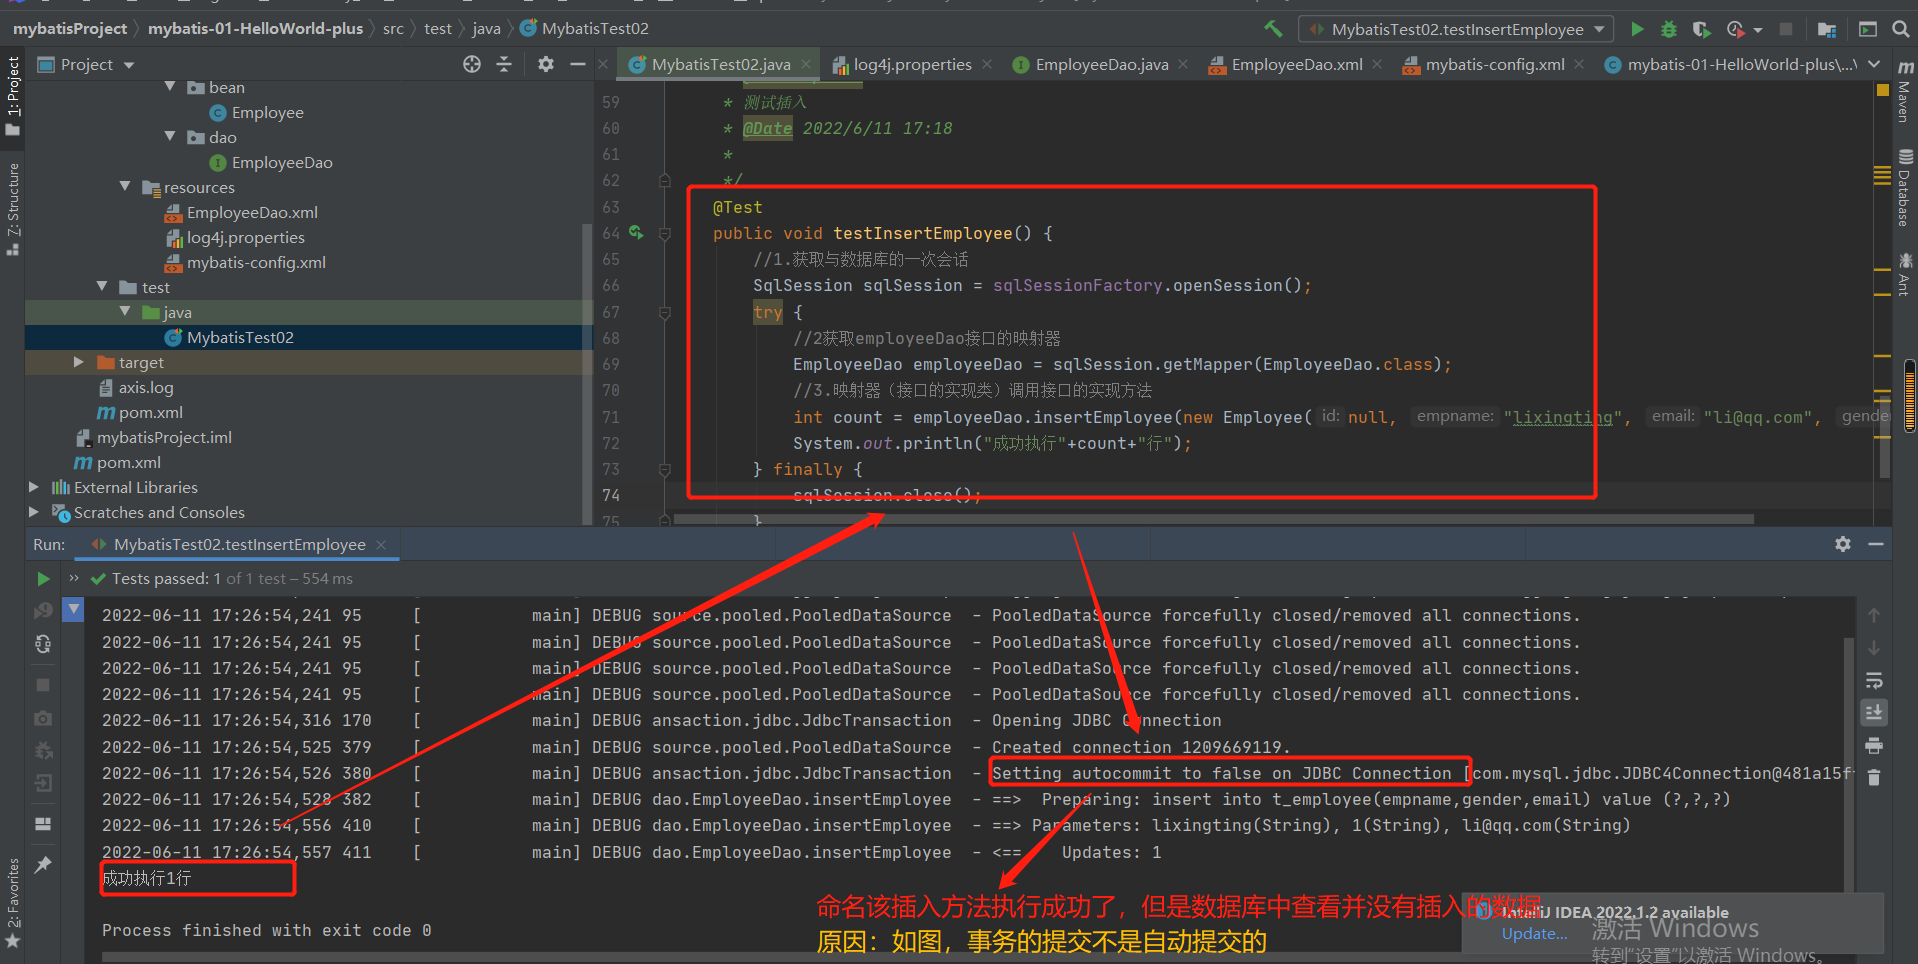The image size is (1918, 964).
Task: Close the log4j.properties tab
Action: [987, 64]
